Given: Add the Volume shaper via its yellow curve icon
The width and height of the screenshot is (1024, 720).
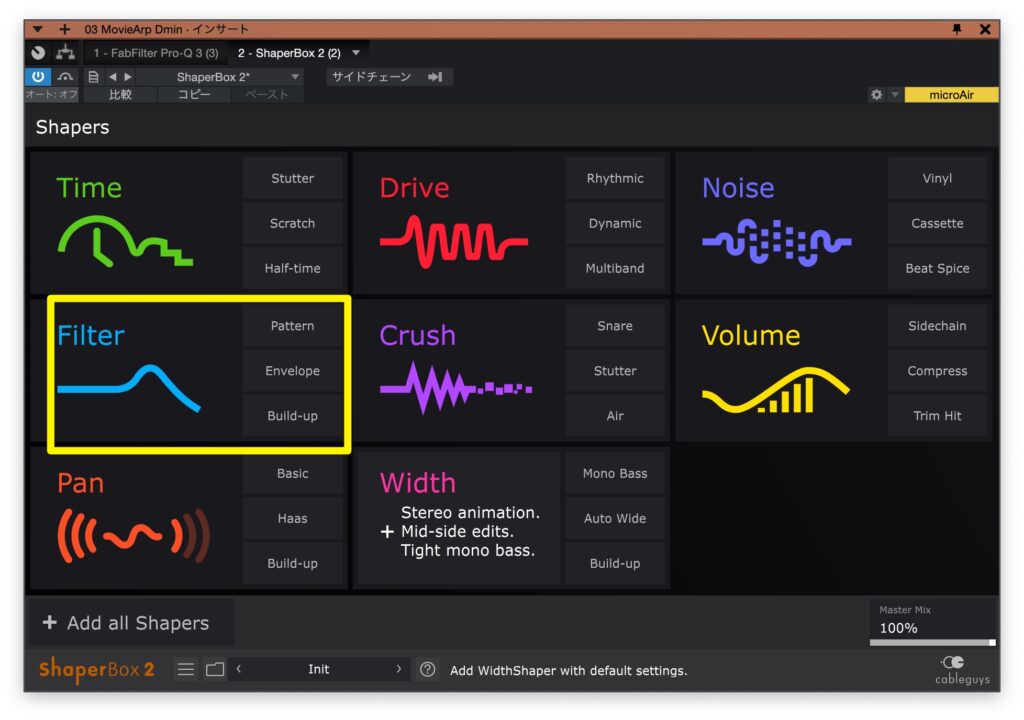Looking at the screenshot, I should click(x=775, y=391).
